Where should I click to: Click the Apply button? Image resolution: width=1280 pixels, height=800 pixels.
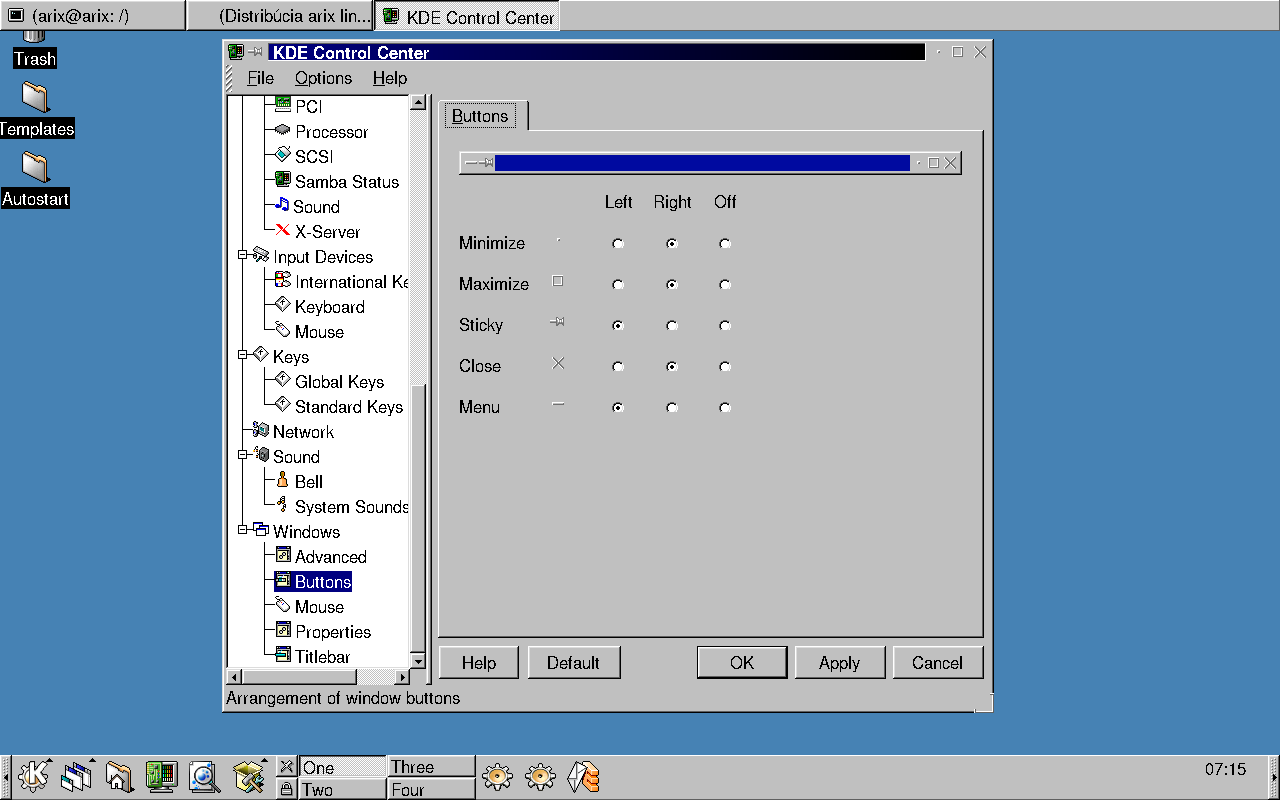click(839, 662)
